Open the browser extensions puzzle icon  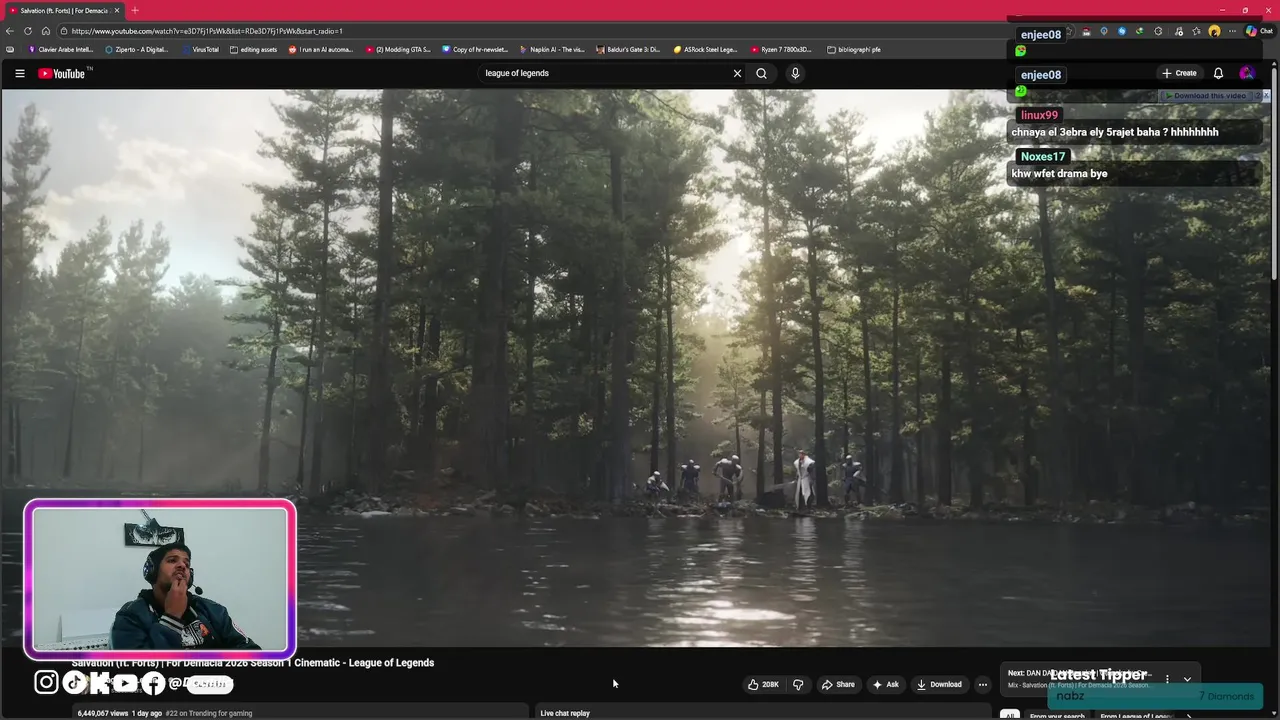[x=1158, y=31]
